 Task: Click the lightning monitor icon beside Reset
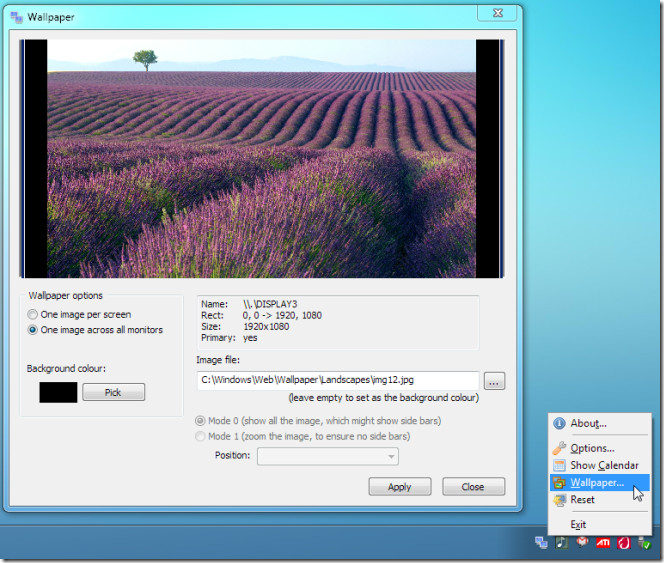(x=559, y=500)
